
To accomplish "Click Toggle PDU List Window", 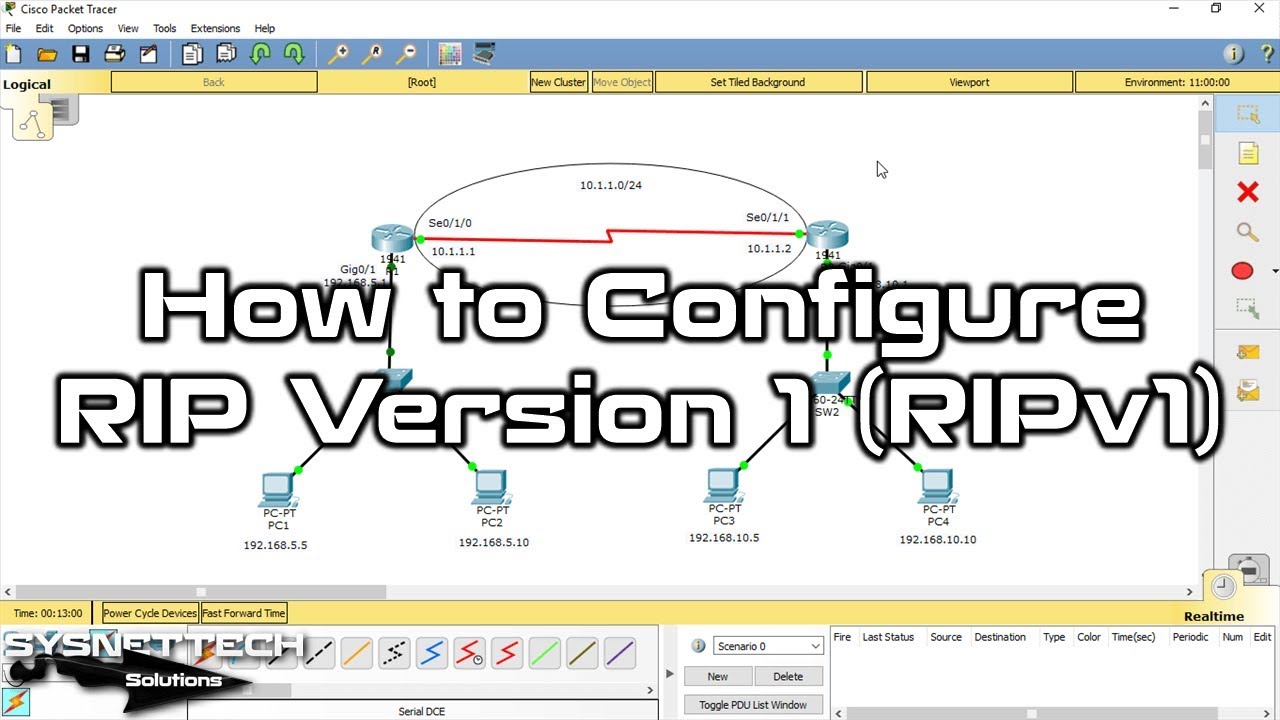I will click(x=753, y=705).
